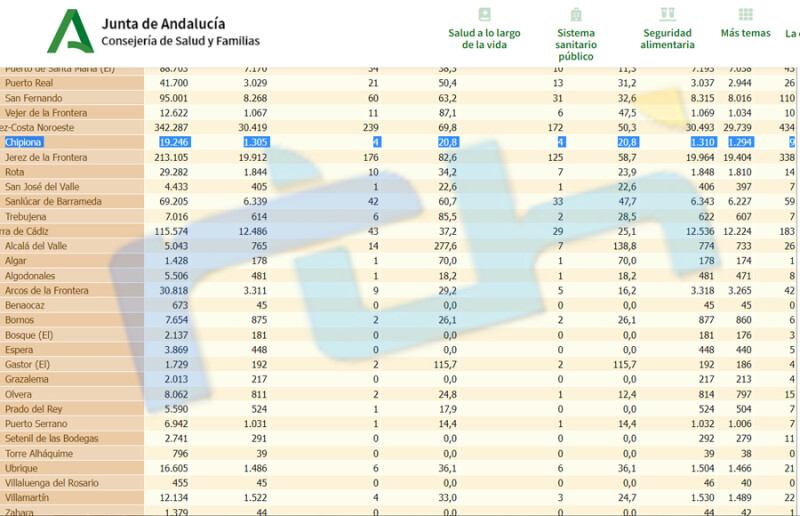
Task: Click Vejer de la Frontera rate 87,1
Action: pyautogui.click(x=447, y=113)
